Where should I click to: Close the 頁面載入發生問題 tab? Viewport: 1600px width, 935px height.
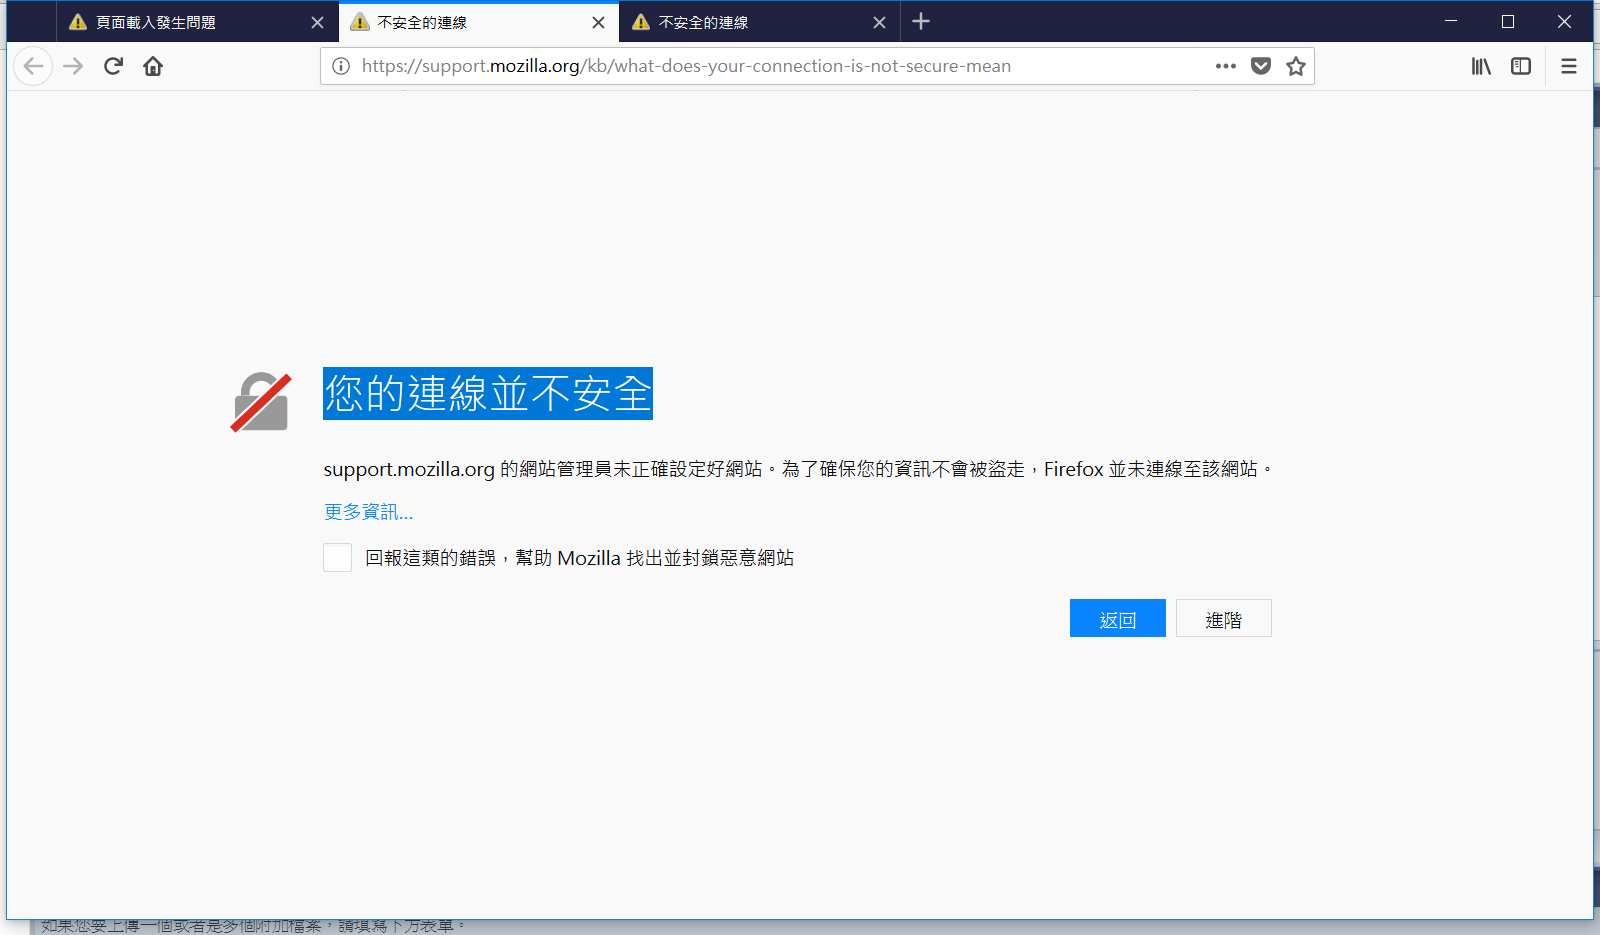(x=317, y=22)
